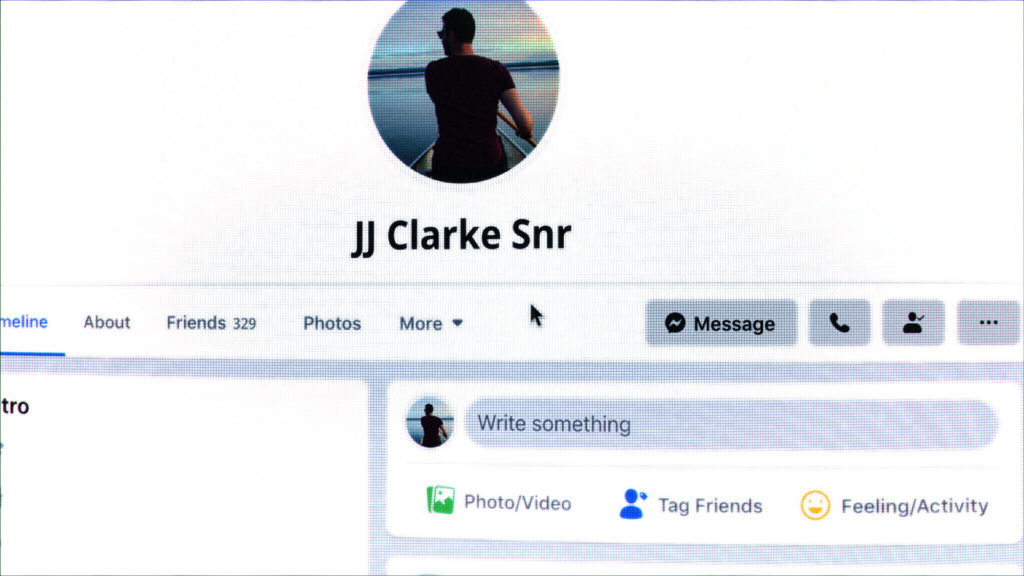The height and width of the screenshot is (576, 1024).
Task: Click the Message button
Action: 721,323
